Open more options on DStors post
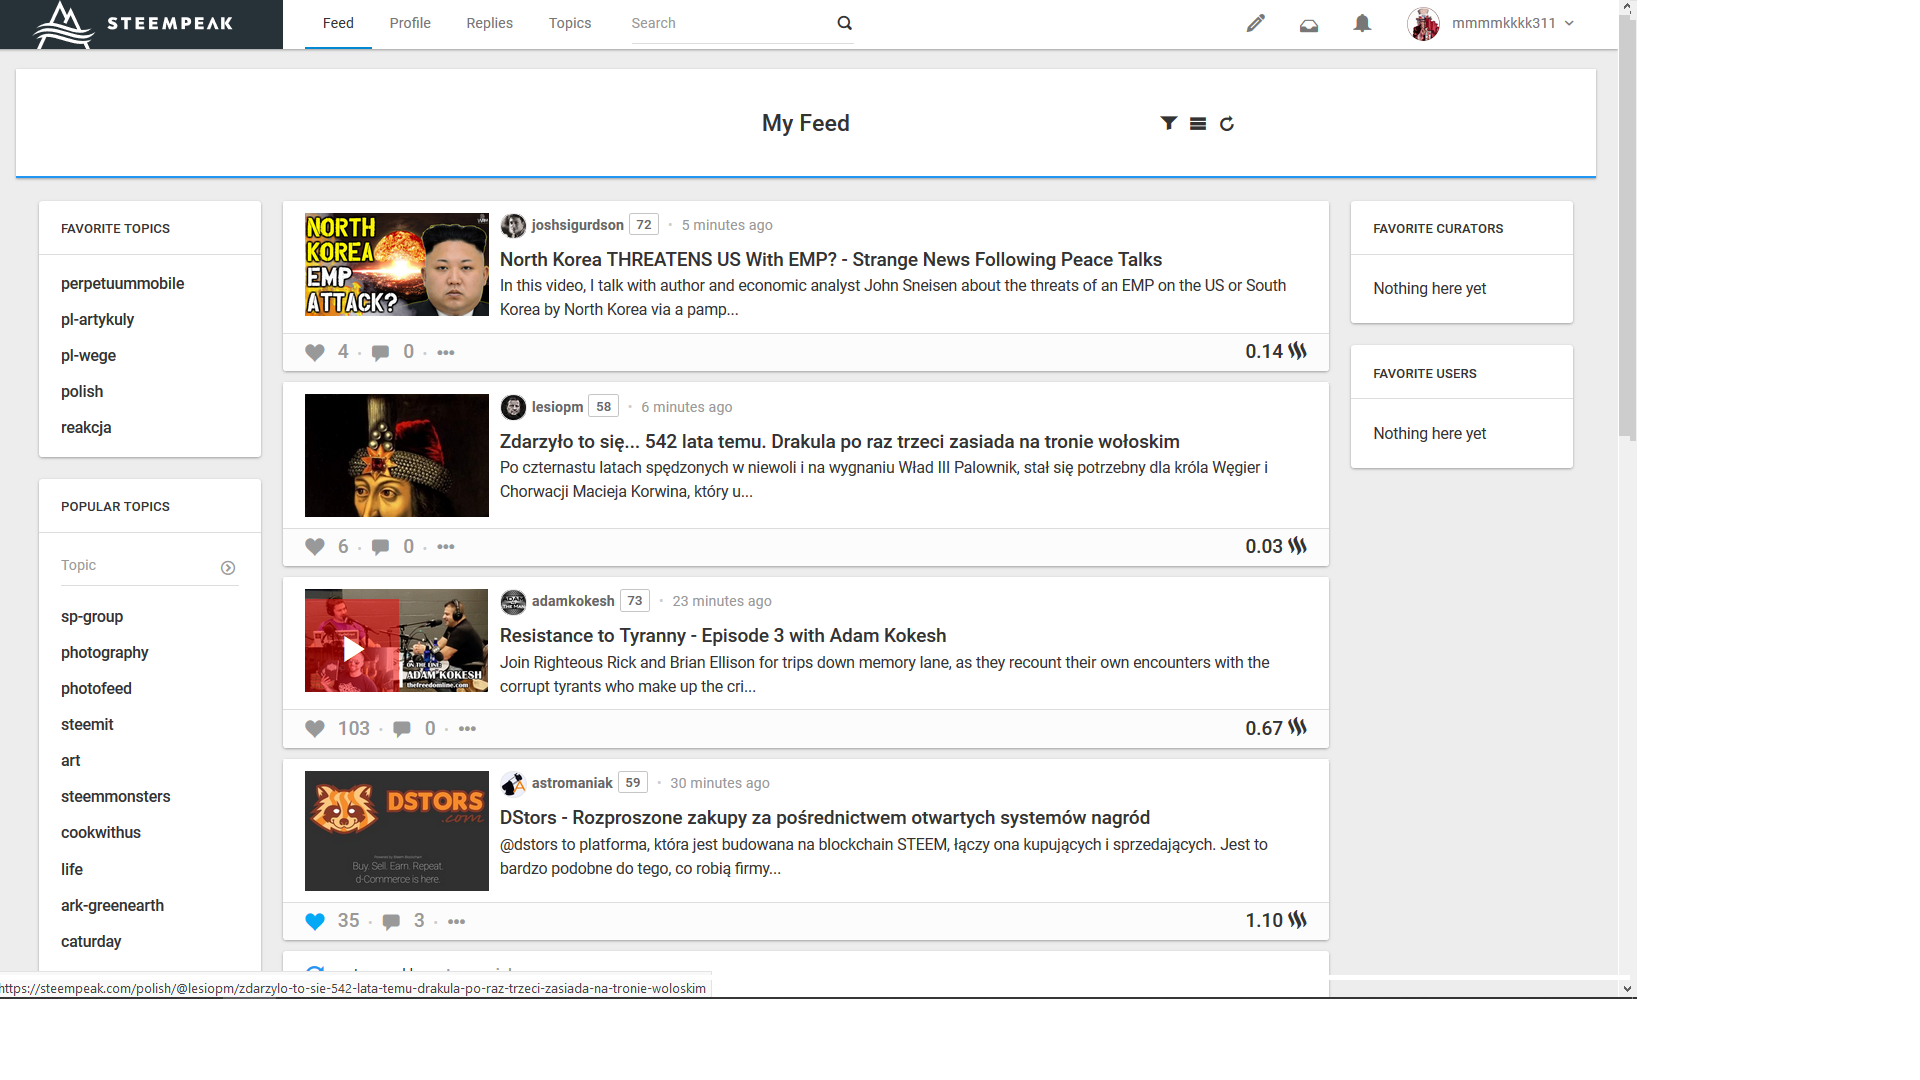This screenshot has width=1920, height=1080. point(456,921)
